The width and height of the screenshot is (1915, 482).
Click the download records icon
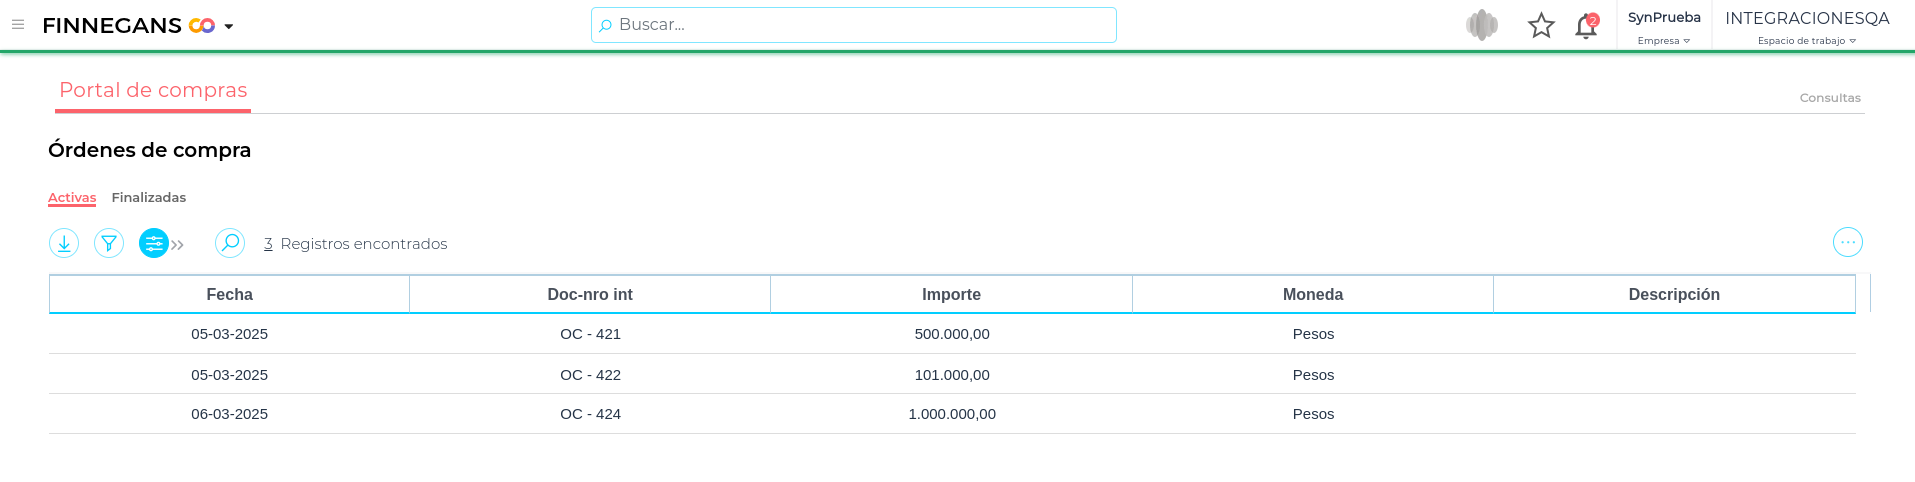tap(64, 243)
